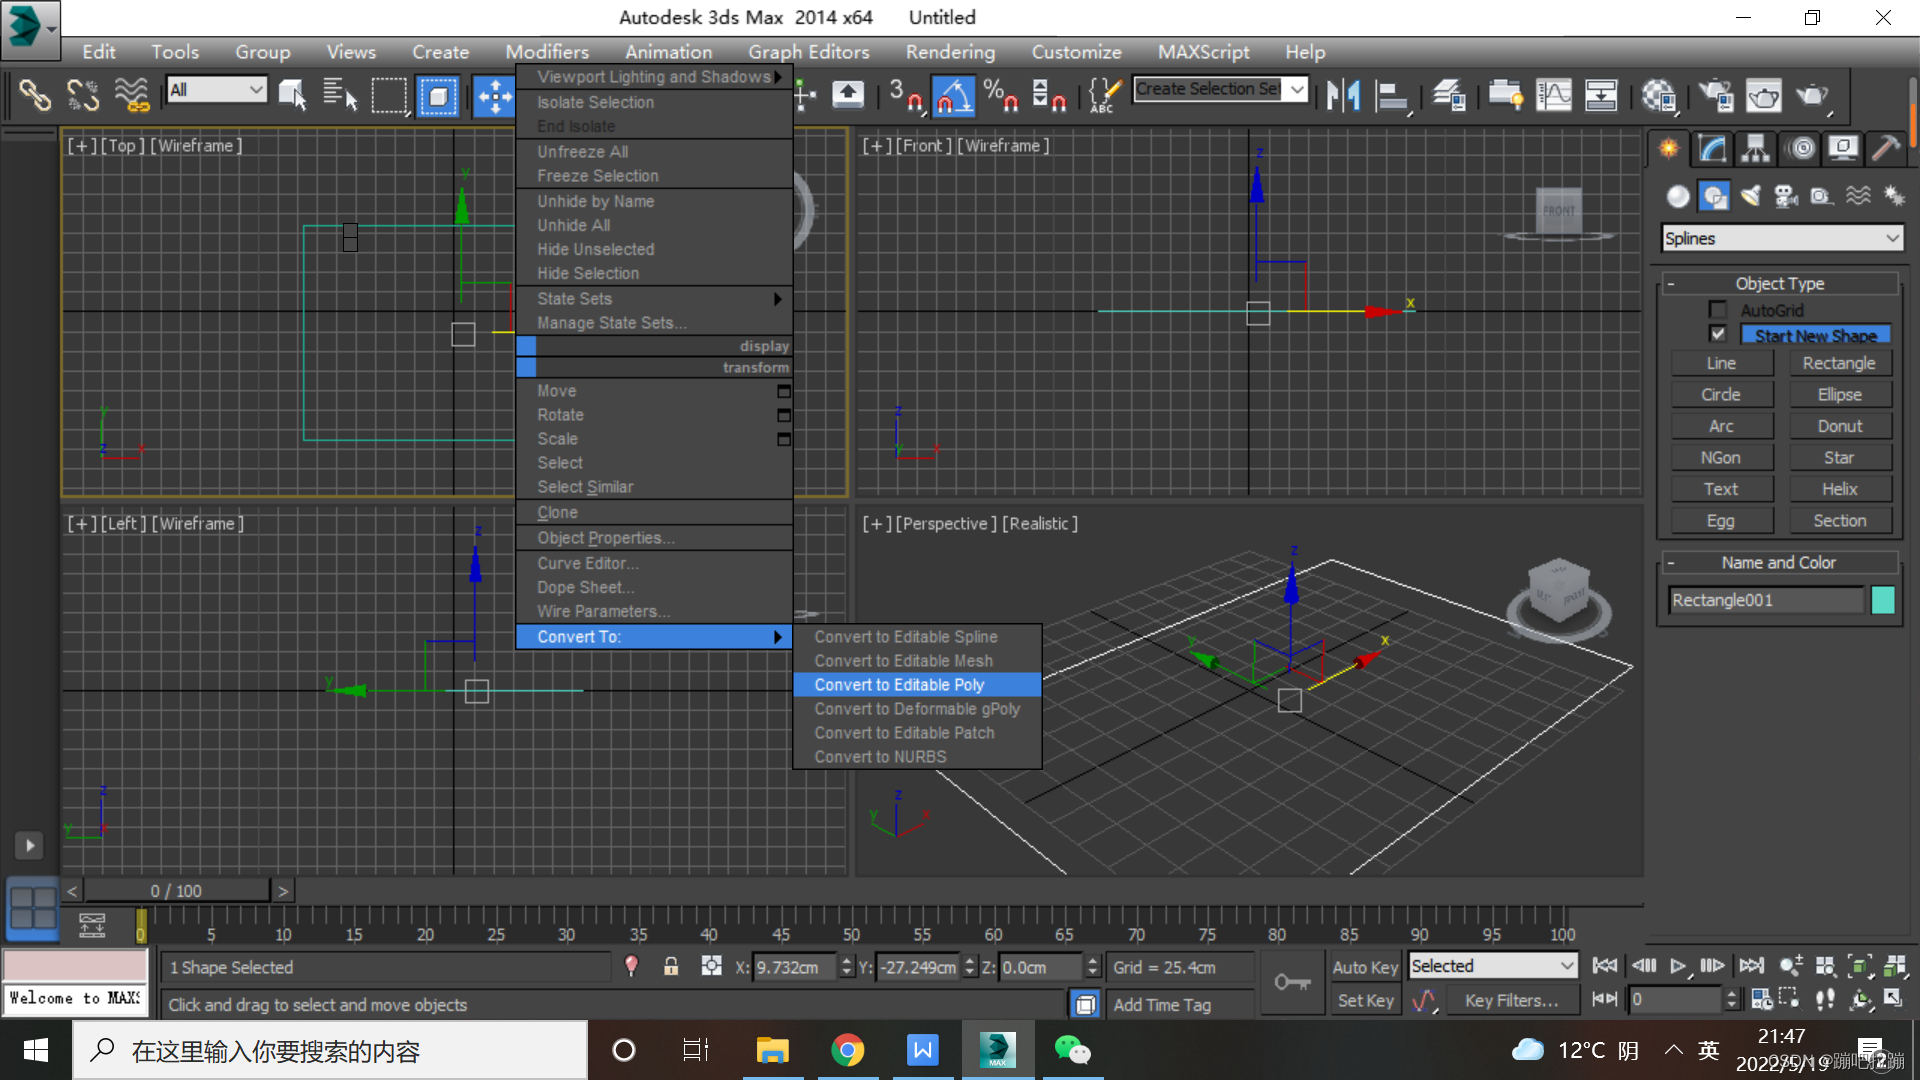Open the Curve Editor toolbar icon
Viewport: 1920px width, 1080px height.
1553,95
